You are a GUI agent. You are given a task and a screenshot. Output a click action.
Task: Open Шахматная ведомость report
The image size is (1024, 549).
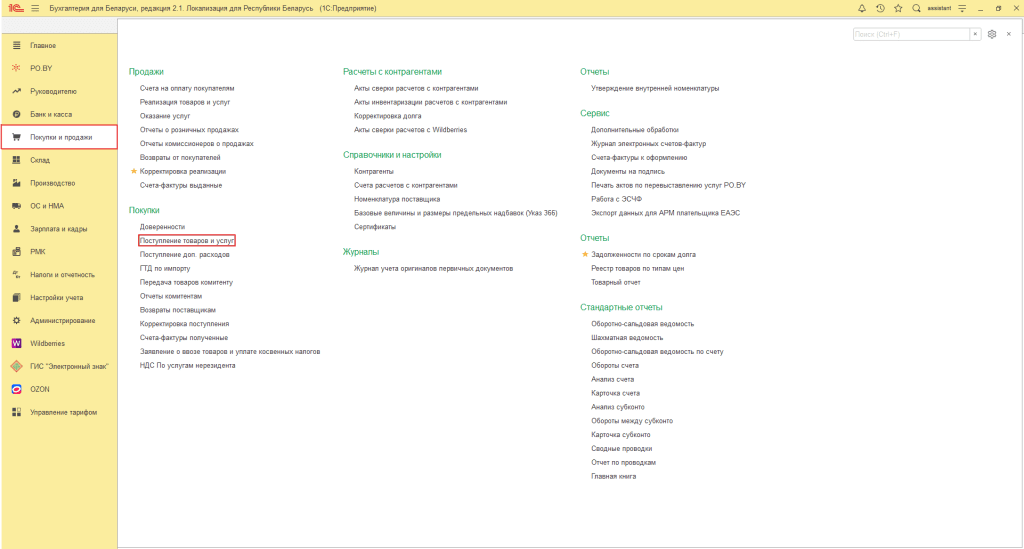click(x=627, y=337)
